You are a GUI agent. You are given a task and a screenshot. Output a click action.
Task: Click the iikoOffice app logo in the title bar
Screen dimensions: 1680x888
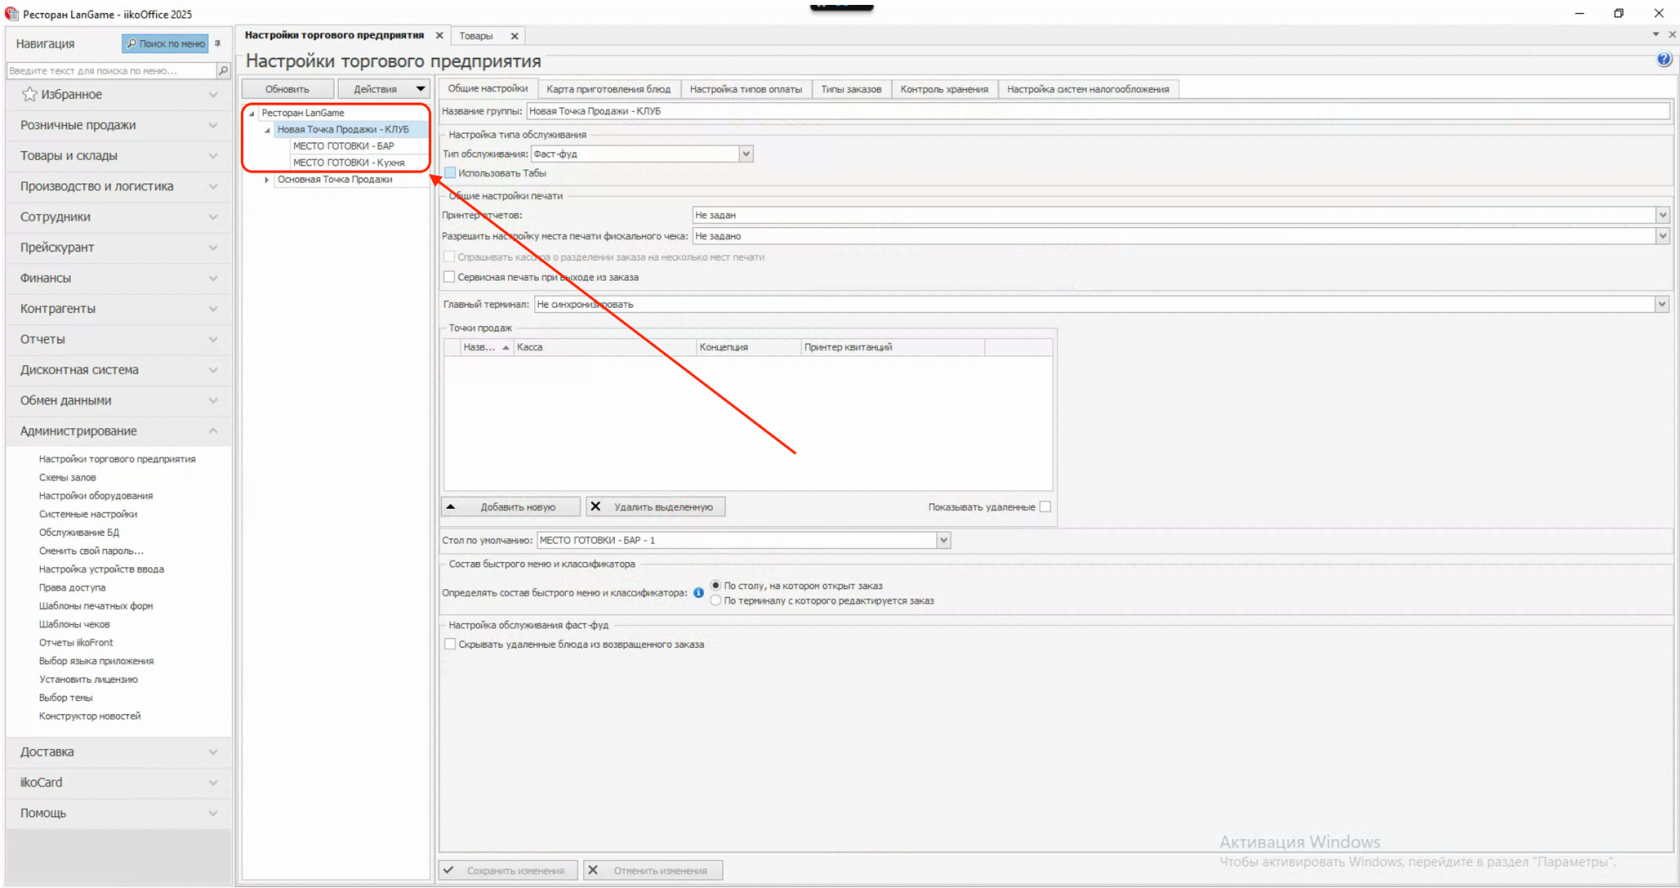click(x=12, y=14)
